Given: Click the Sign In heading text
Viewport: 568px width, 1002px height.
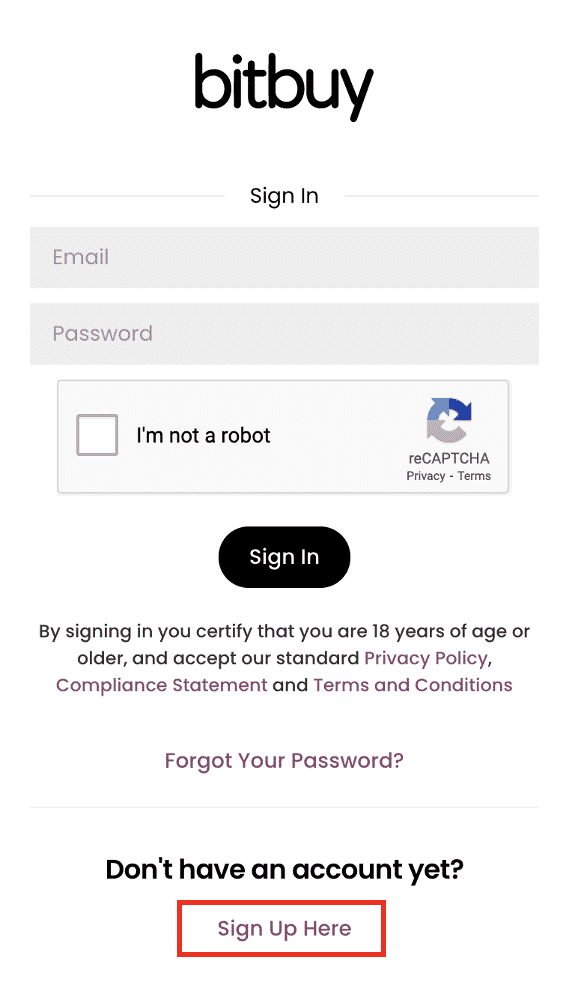Looking at the screenshot, I should coord(284,196).
